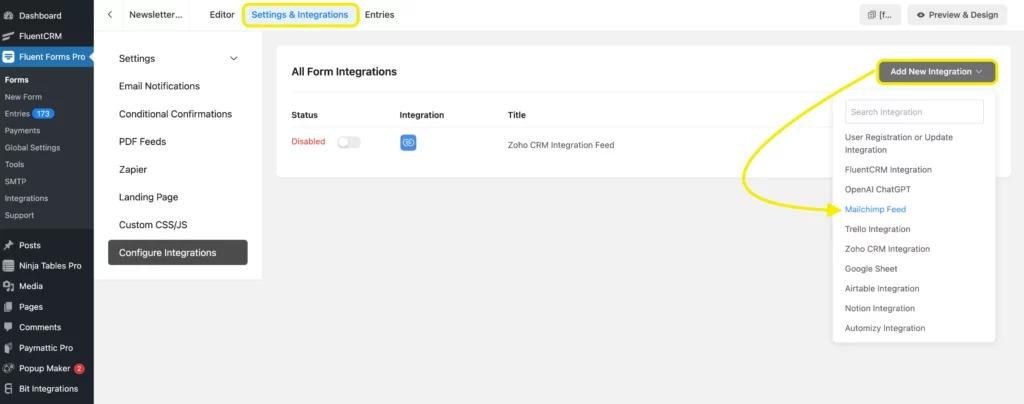This screenshot has height=404, width=1024.
Task: Click the Entries count badge 173
Action: click(43, 114)
